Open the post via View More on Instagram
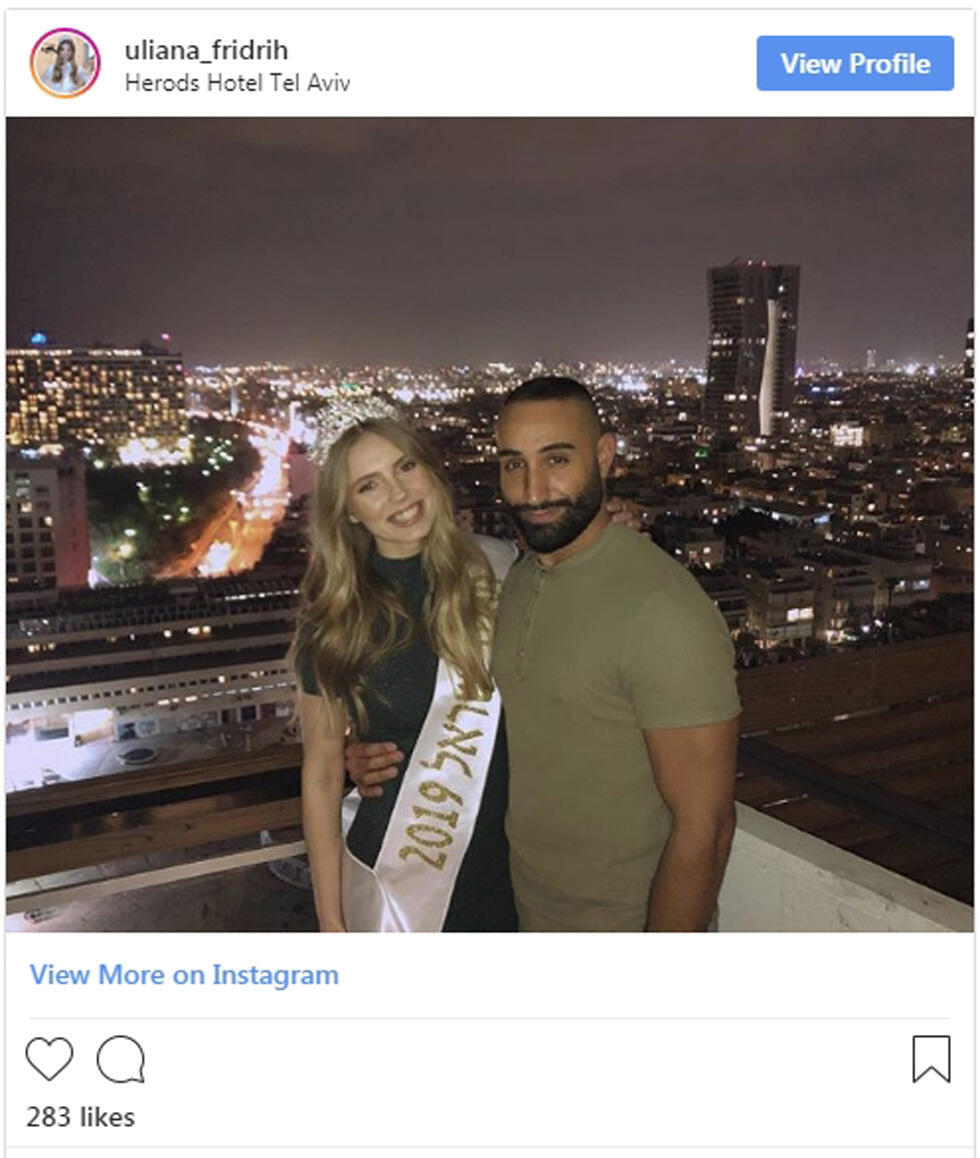980x1158 pixels. (183, 973)
